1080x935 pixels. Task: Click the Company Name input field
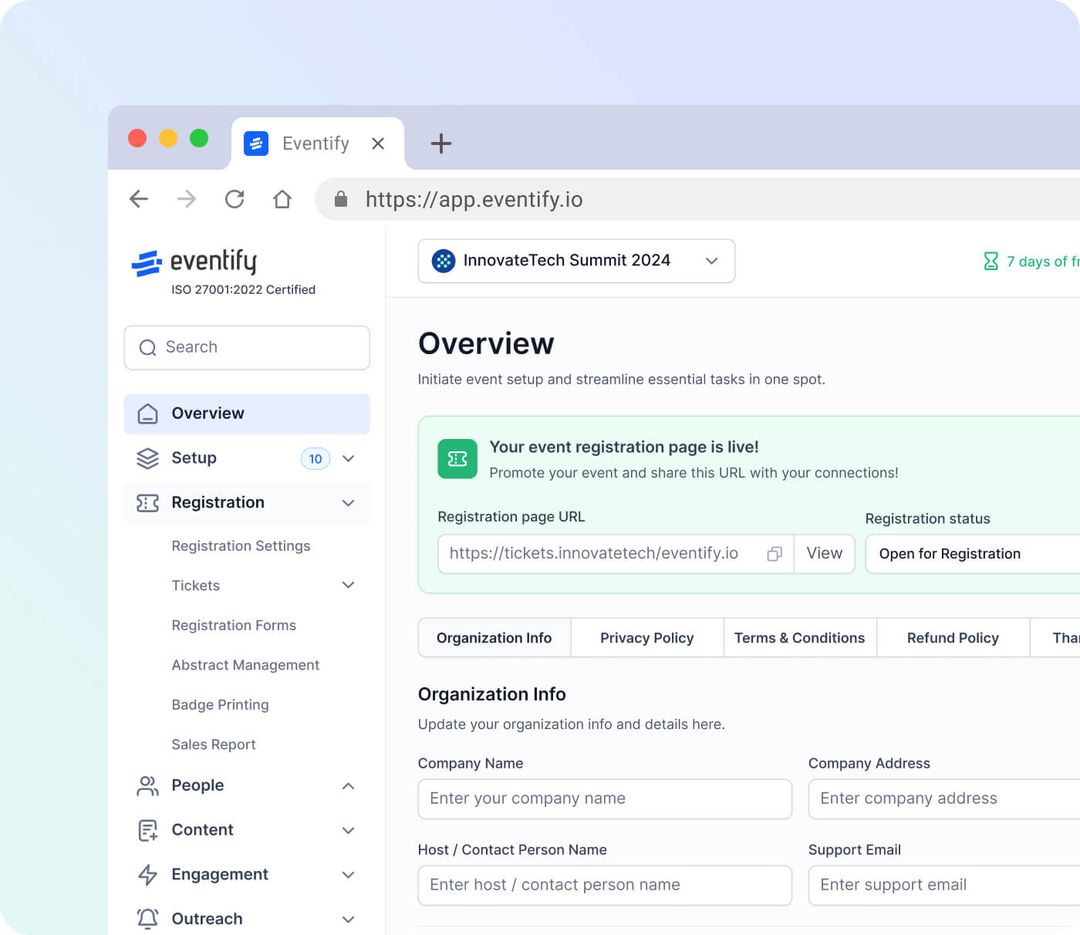[x=604, y=798]
